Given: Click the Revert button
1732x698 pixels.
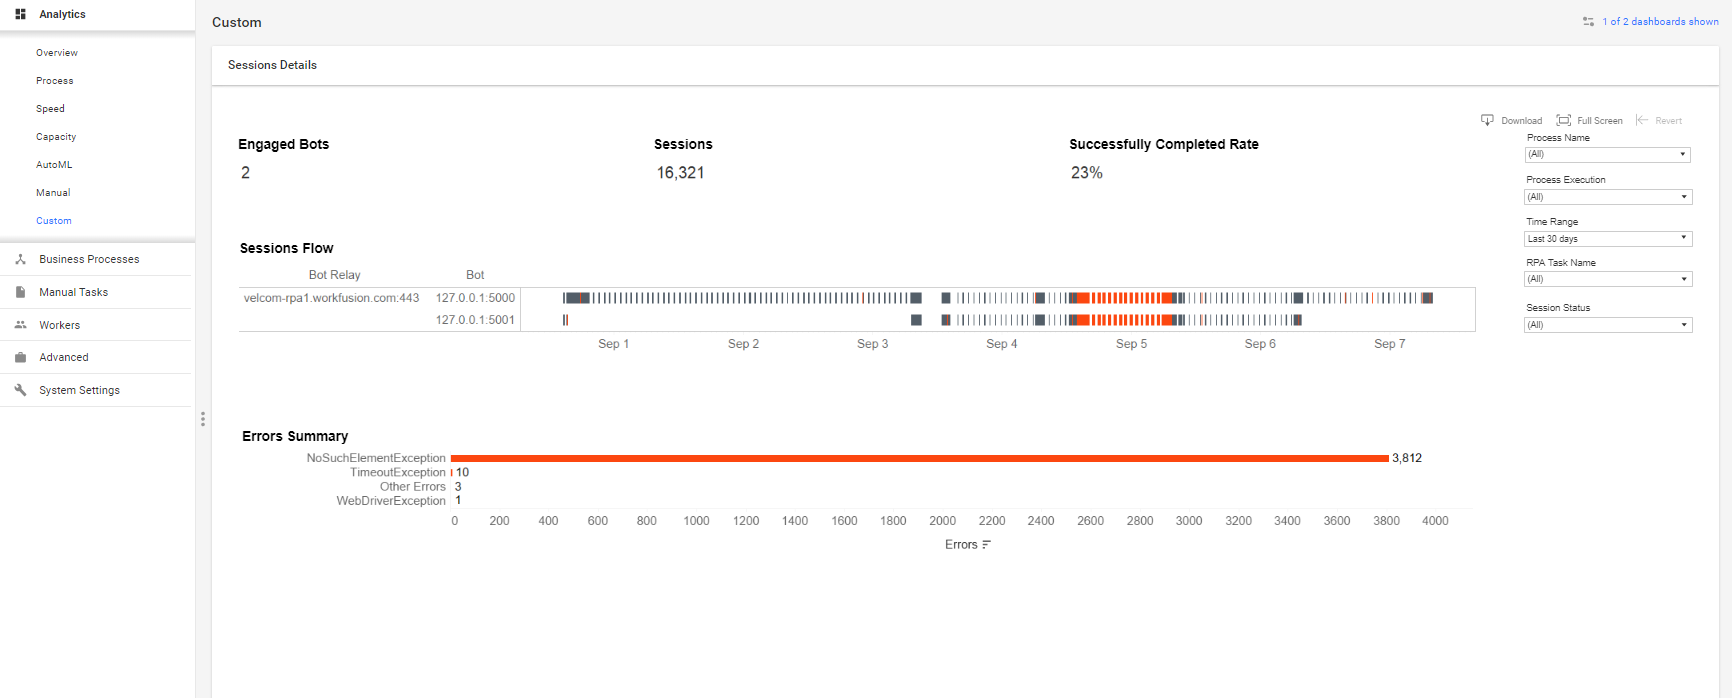Looking at the screenshot, I should click(1659, 120).
